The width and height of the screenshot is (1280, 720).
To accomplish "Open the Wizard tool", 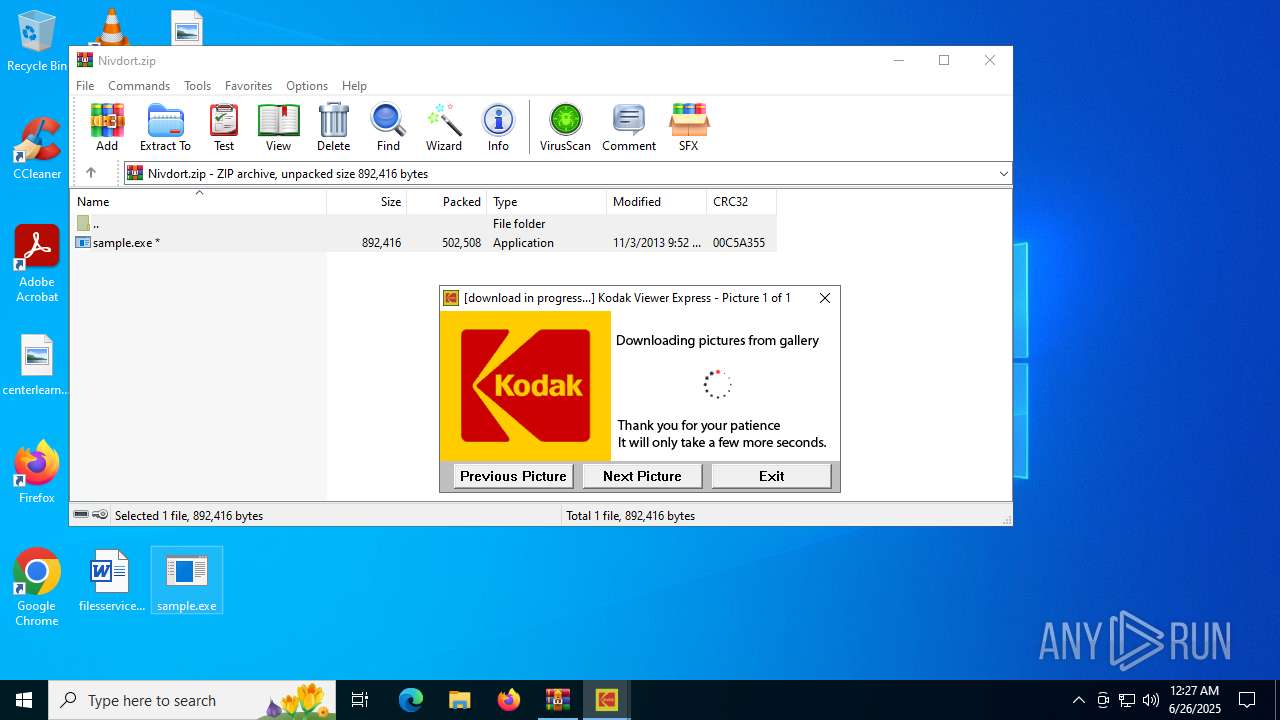I will (x=444, y=127).
